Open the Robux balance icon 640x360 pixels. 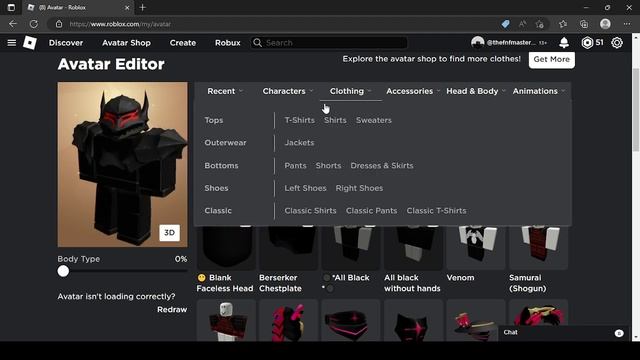587,42
